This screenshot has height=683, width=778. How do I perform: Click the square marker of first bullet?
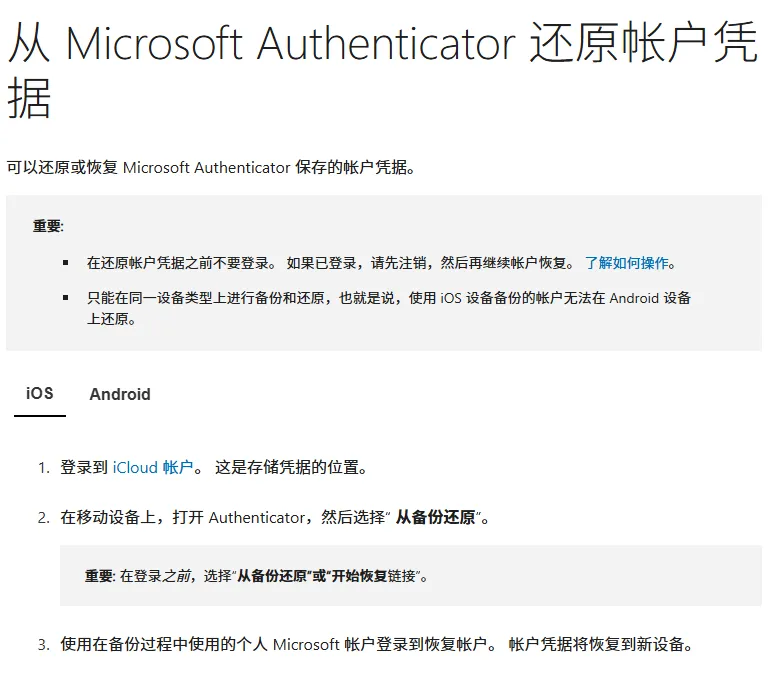coord(65,263)
